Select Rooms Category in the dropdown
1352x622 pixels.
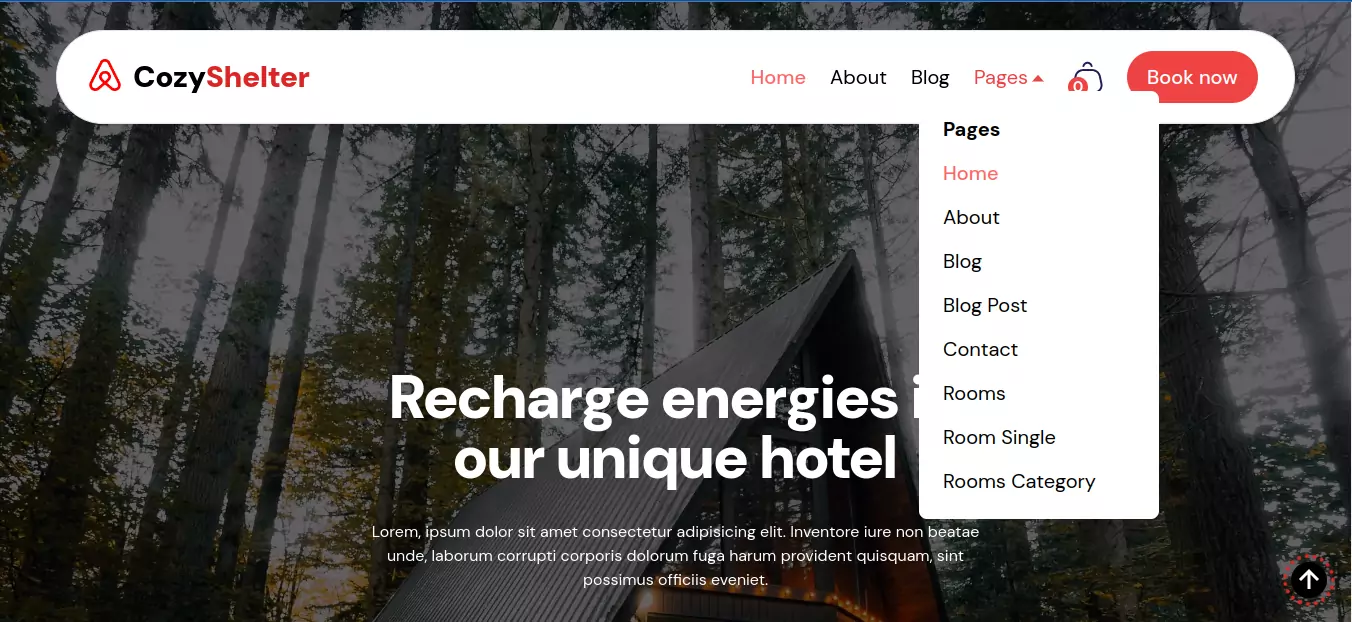[x=1019, y=481]
